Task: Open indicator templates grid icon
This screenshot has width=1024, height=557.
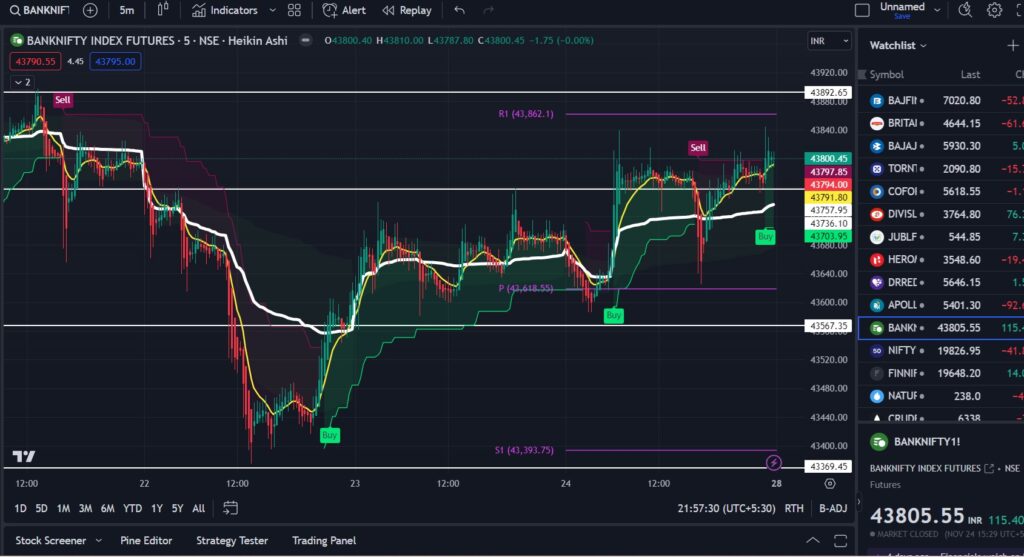Action: (x=295, y=10)
